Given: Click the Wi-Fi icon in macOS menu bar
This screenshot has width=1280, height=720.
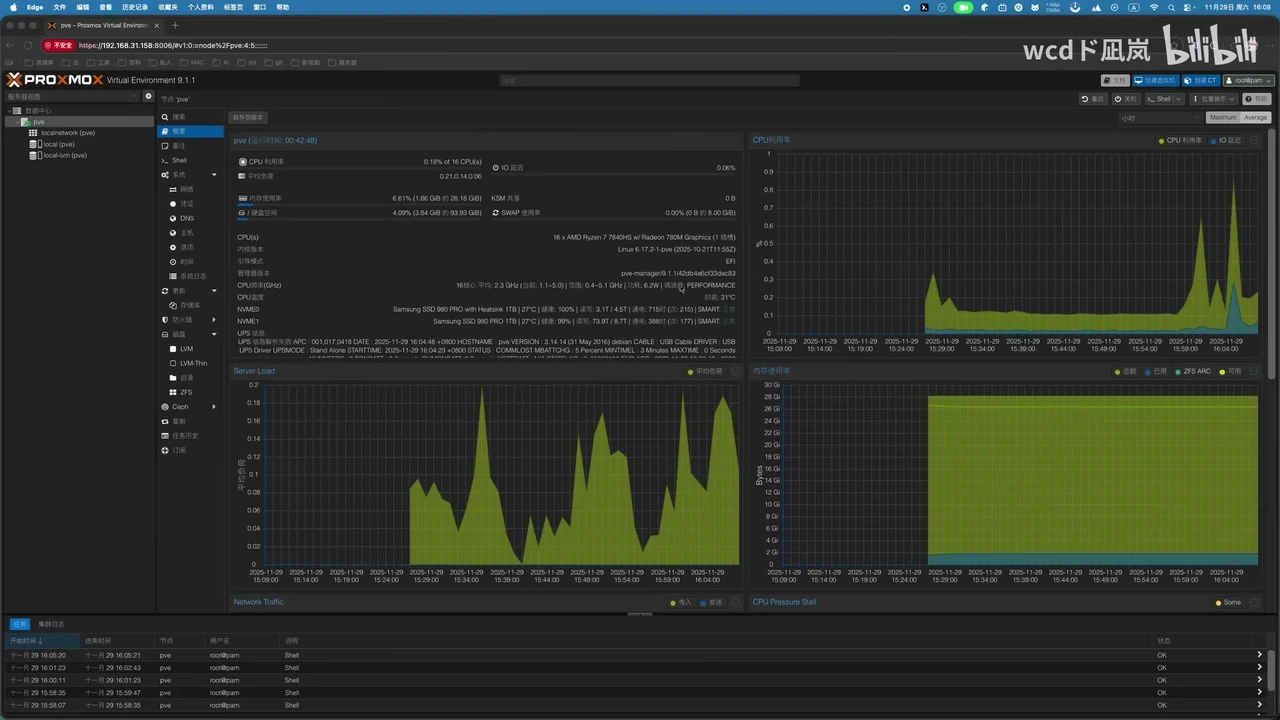Looking at the screenshot, I should click(1154, 7).
